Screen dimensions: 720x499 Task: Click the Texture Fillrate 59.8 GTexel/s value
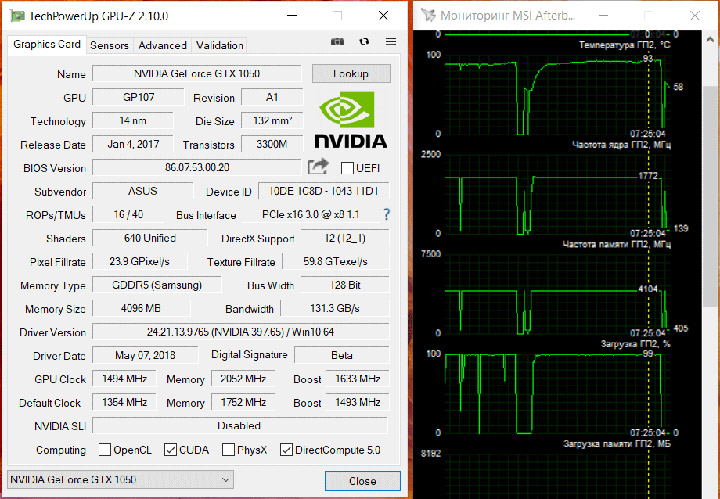336,261
